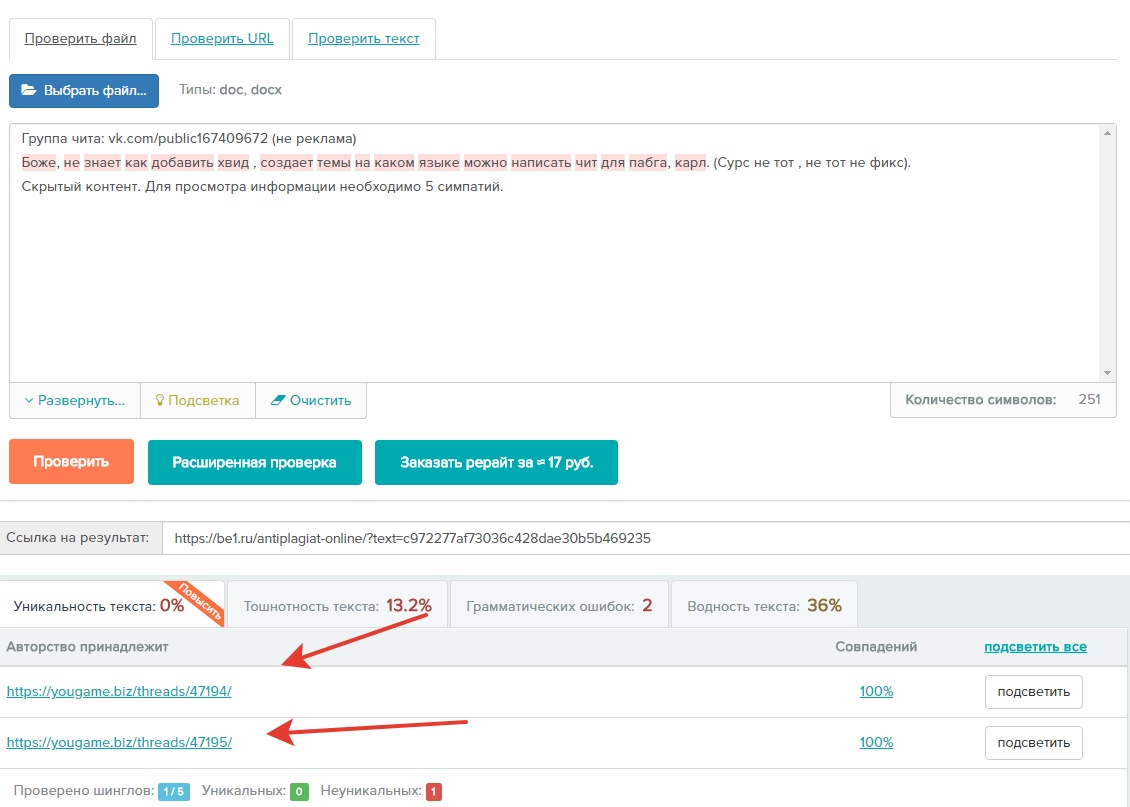Click the Типы: doc, docx label
This screenshot has height=807, width=1130.
230,90
